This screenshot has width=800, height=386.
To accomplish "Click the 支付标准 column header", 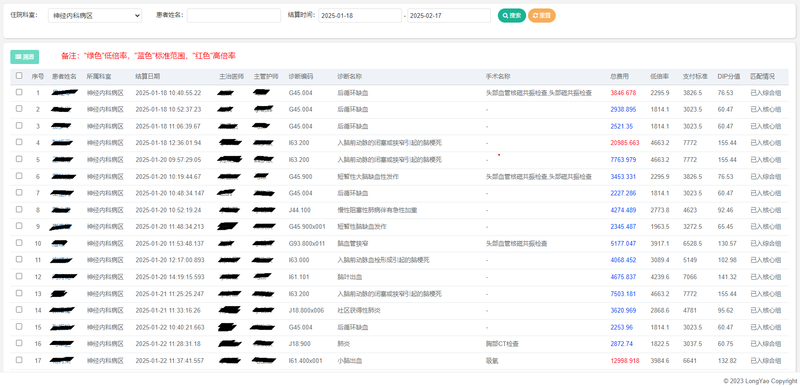I will coord(695,76).
